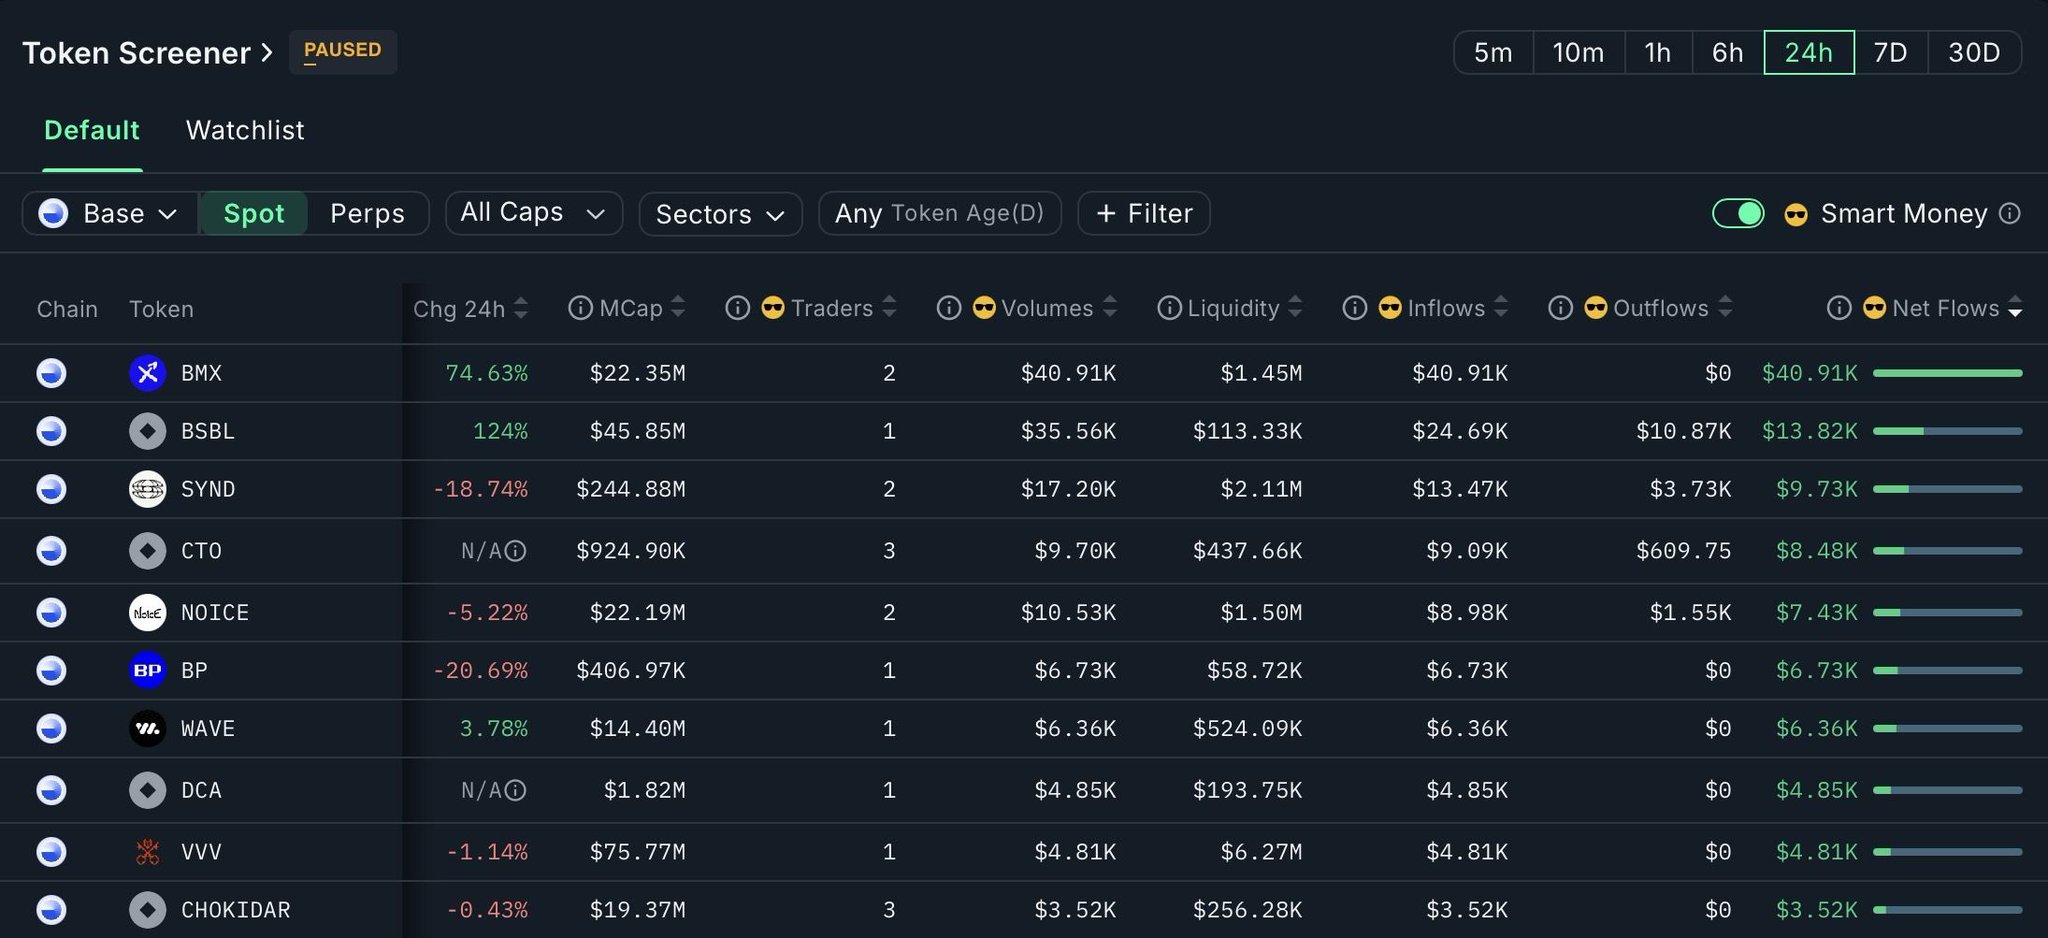Screen dimensions: 2048x938
Task: Select the Spot market option
Action: [x=254, y=213]
